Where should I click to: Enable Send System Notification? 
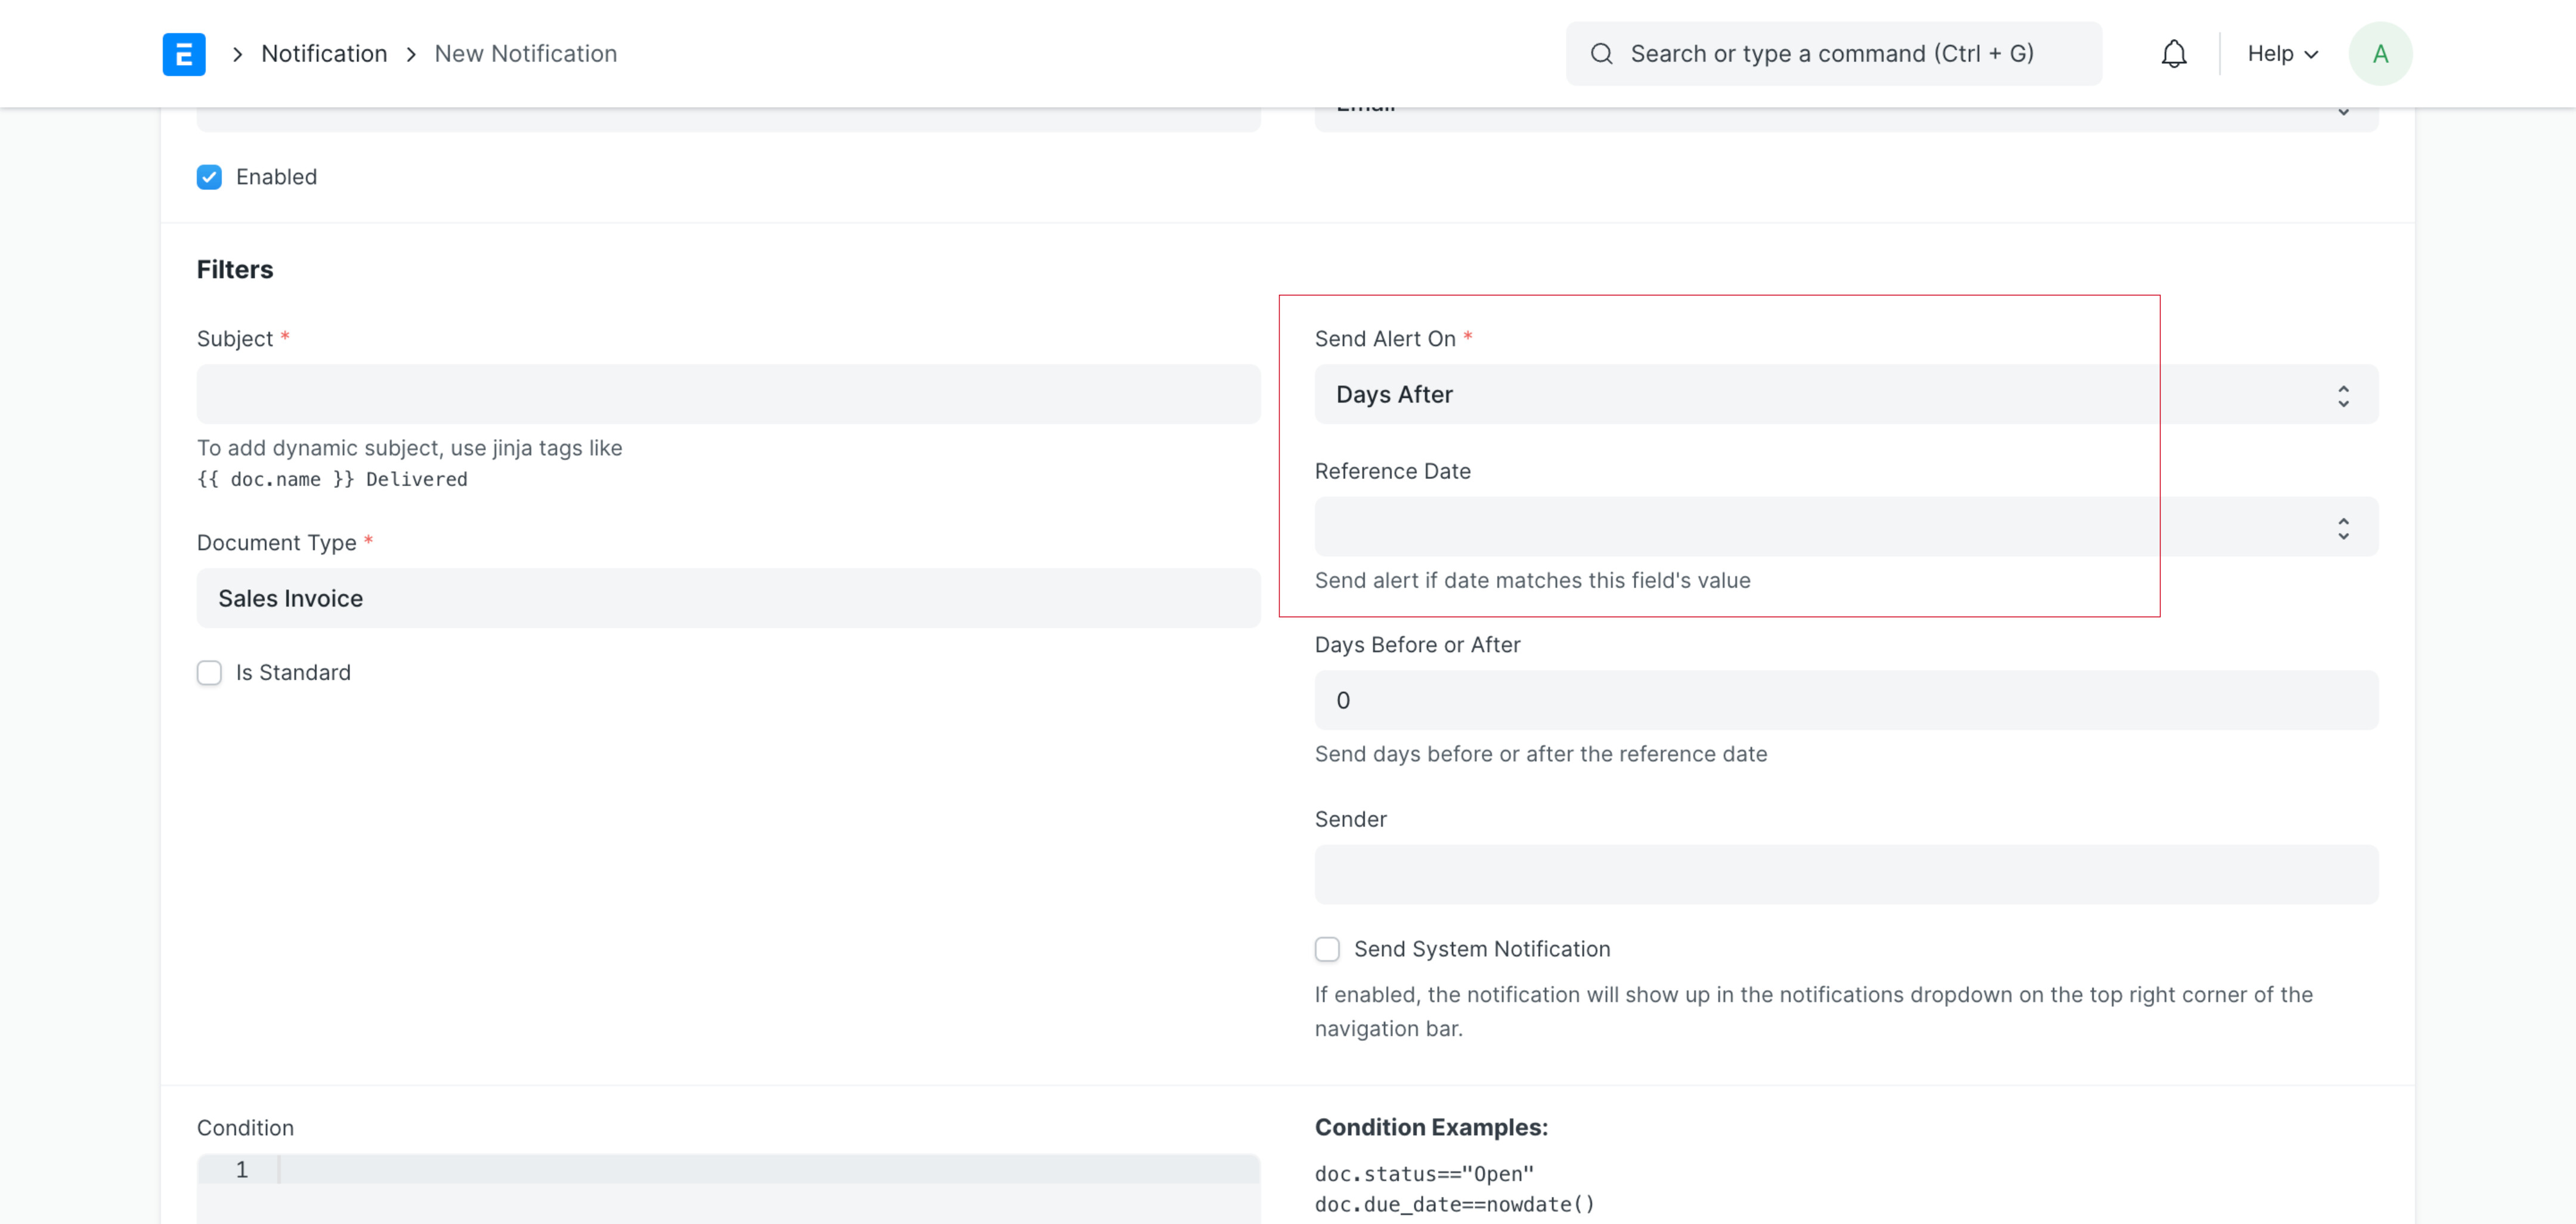[1327, 949]
